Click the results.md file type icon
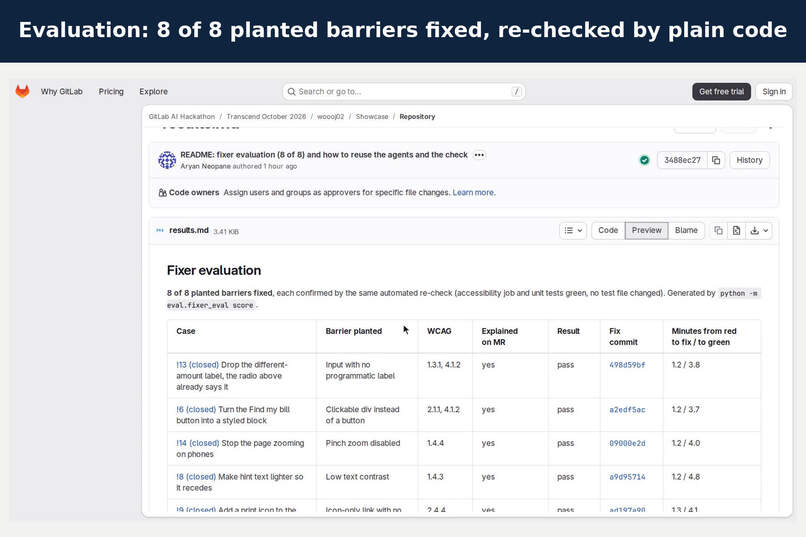Screen dimensions: 806x537 [x=160, y=230]
